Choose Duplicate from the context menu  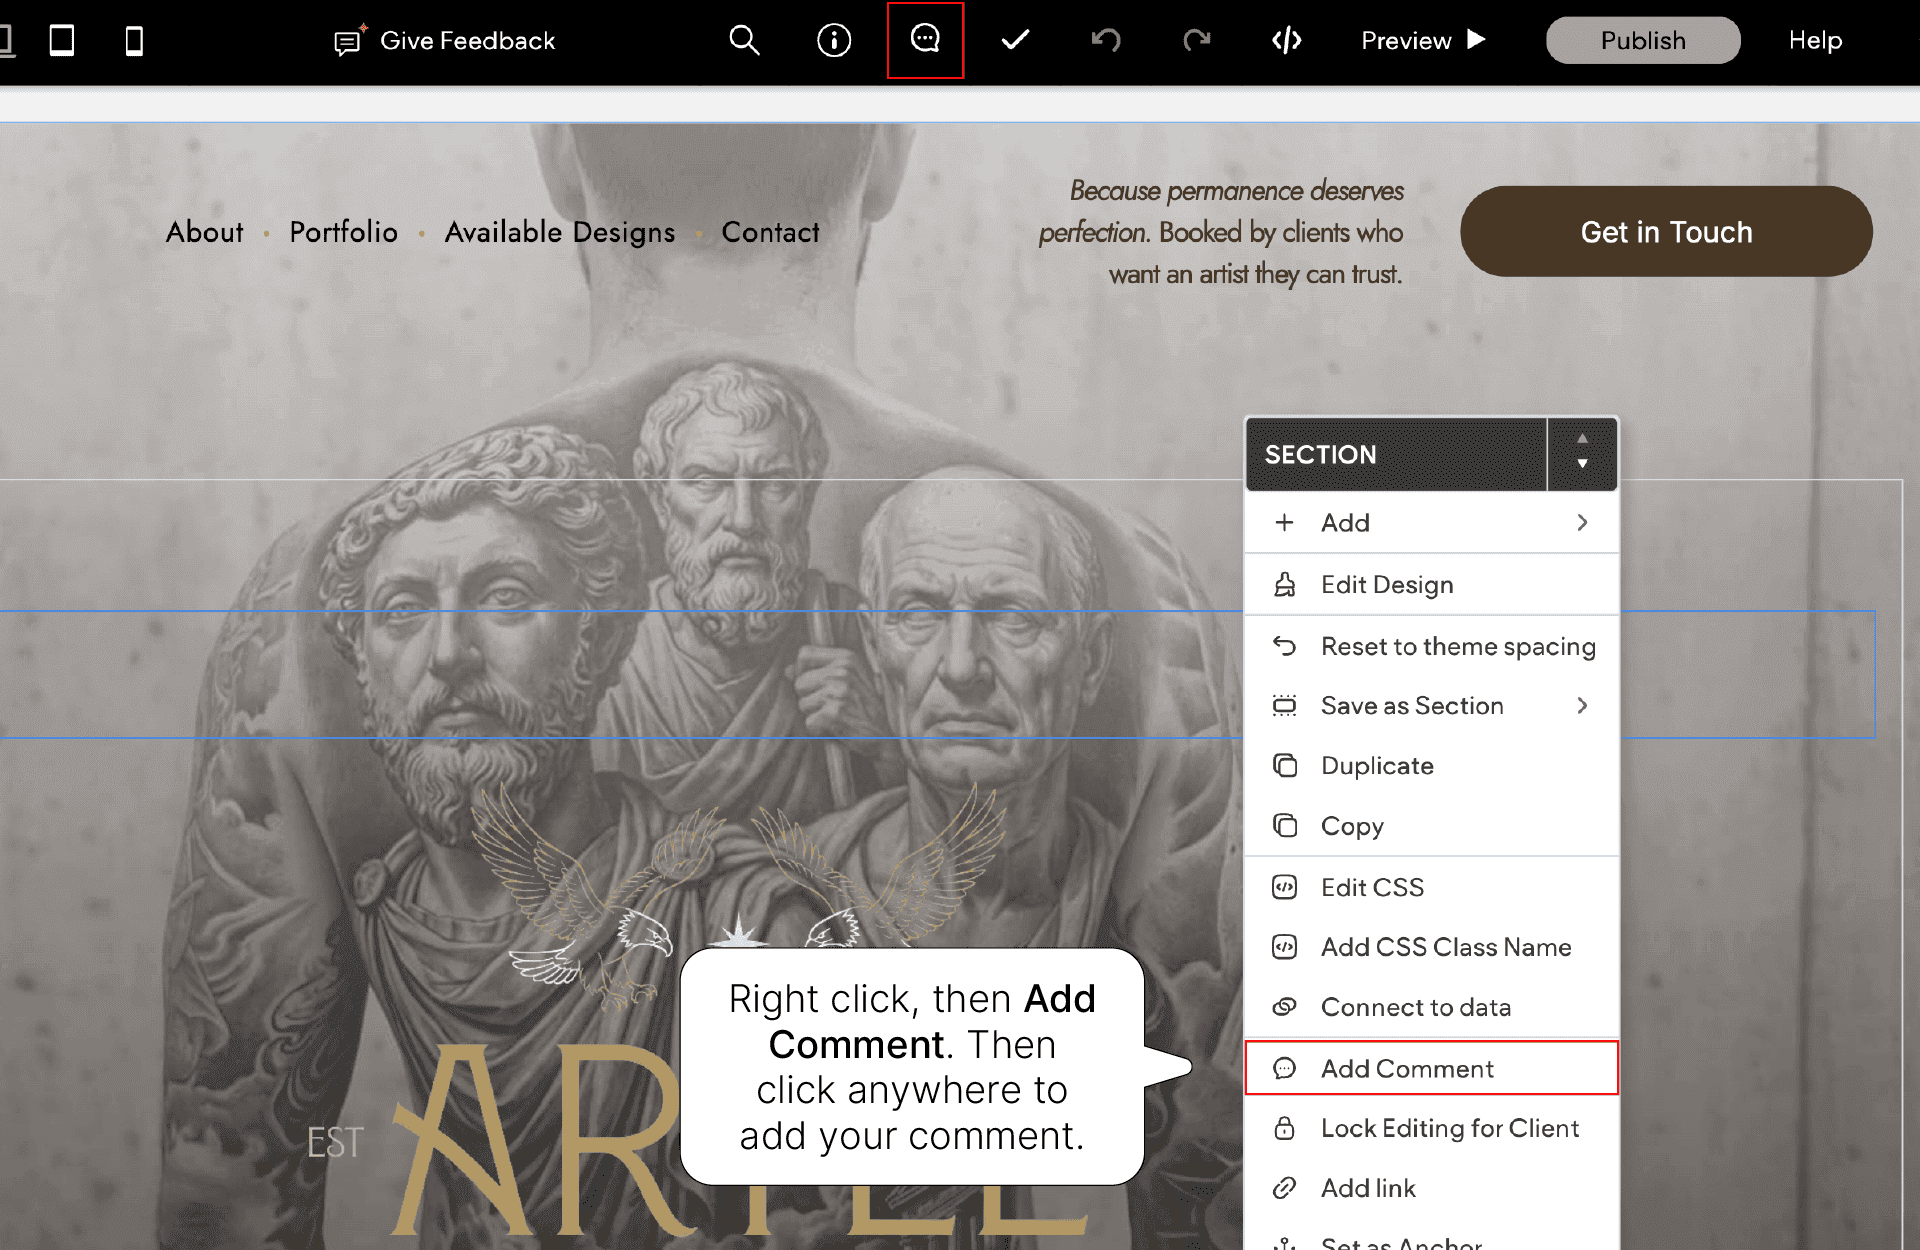[x=1377, y=766]
